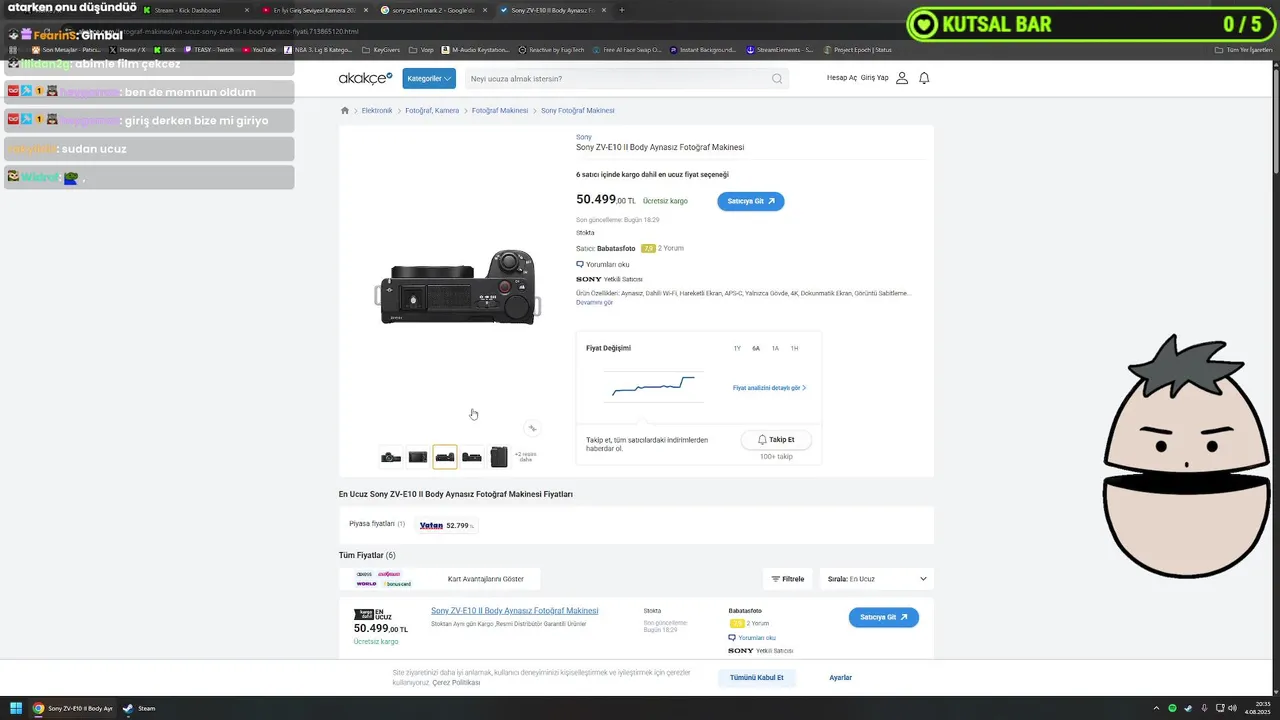Viewport: 1280px width, 720px height.
Task: Switch to 'En İyi Giriş Seviyesi Kamera' tab
Action: [314, 10]
